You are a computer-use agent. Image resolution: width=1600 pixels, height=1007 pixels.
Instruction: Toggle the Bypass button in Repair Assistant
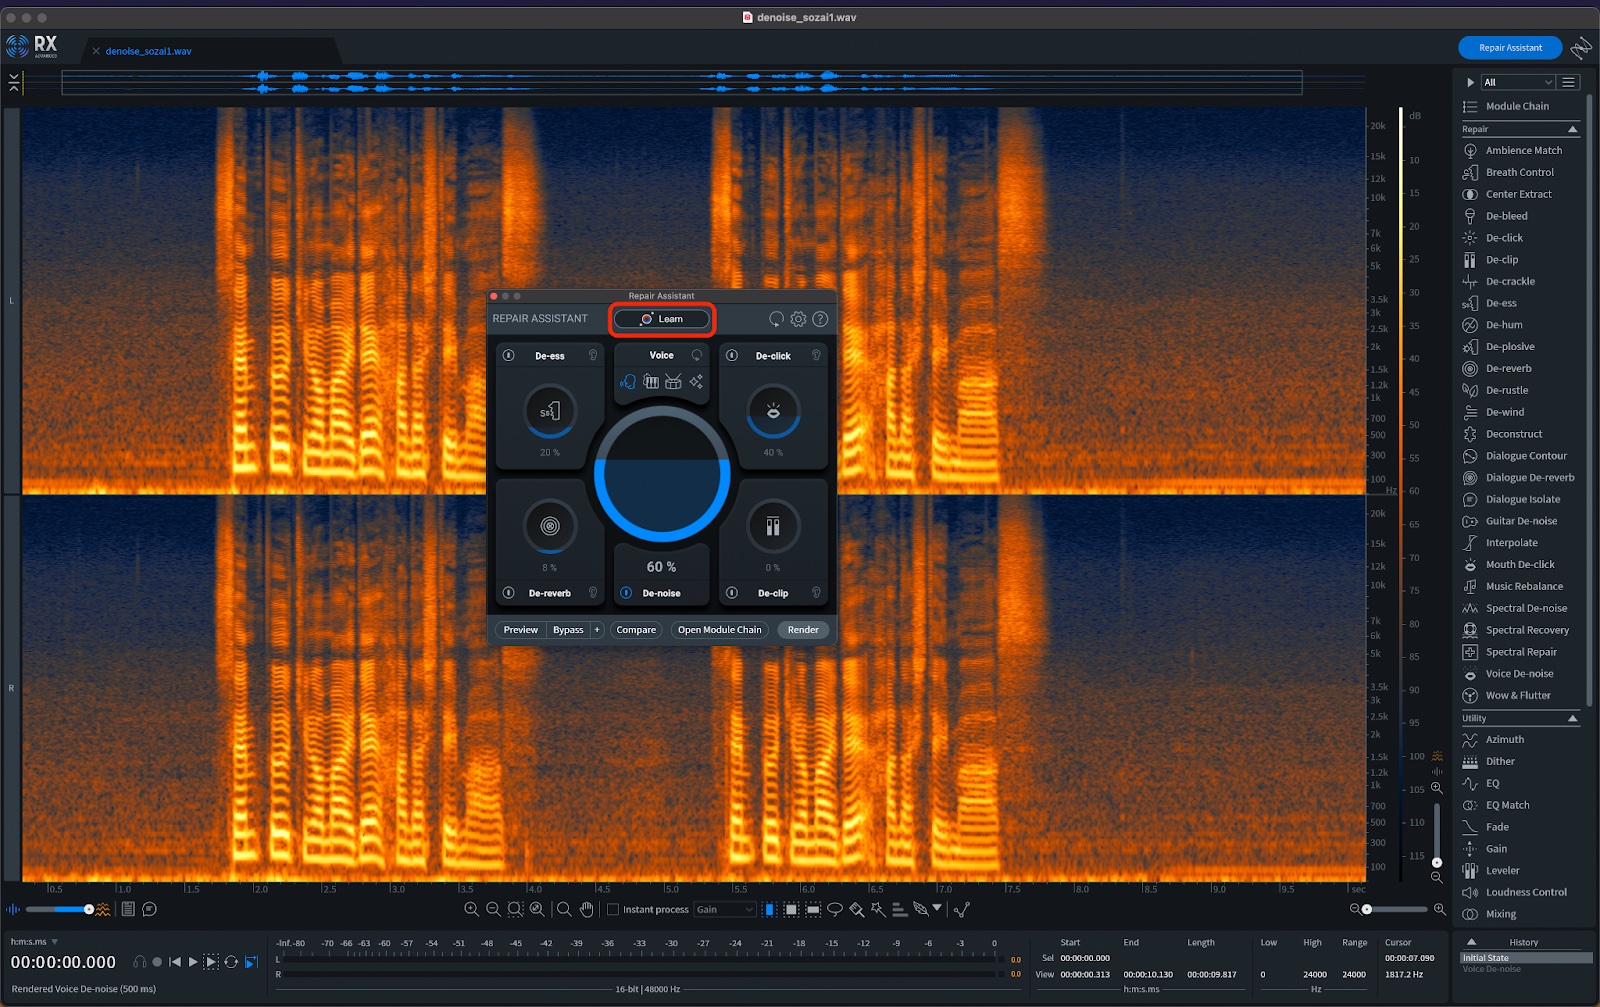(x=568, y=630)
